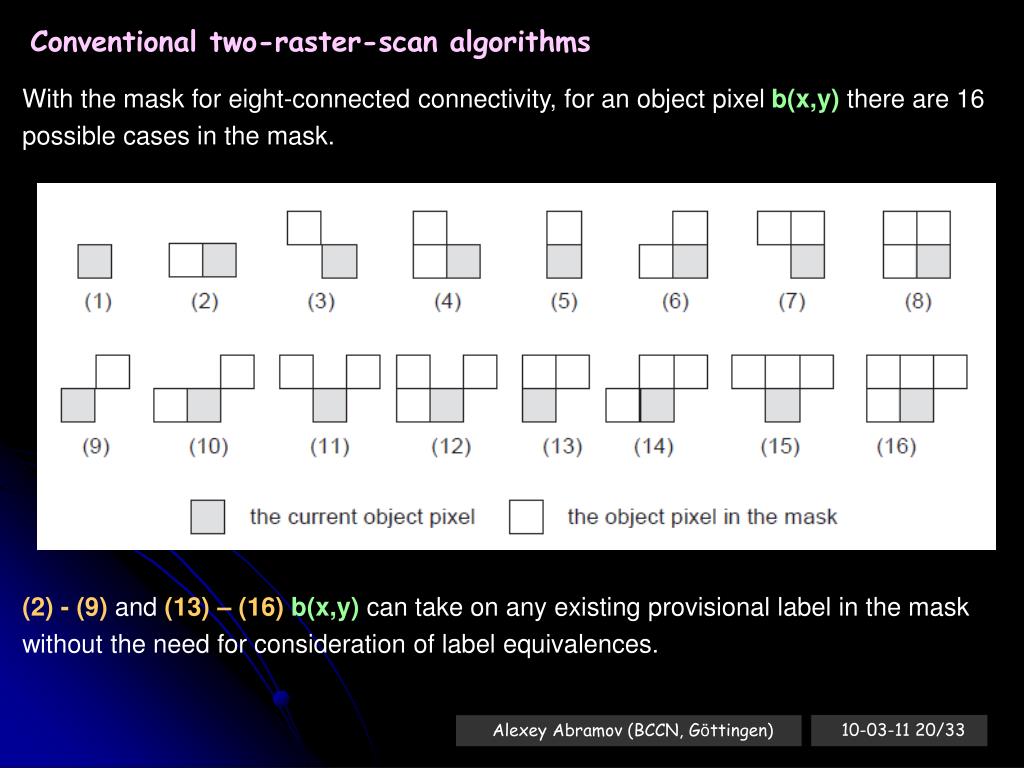Click the legend text 'the current object pixel'
1024x768 pixels.
point(362,517)
